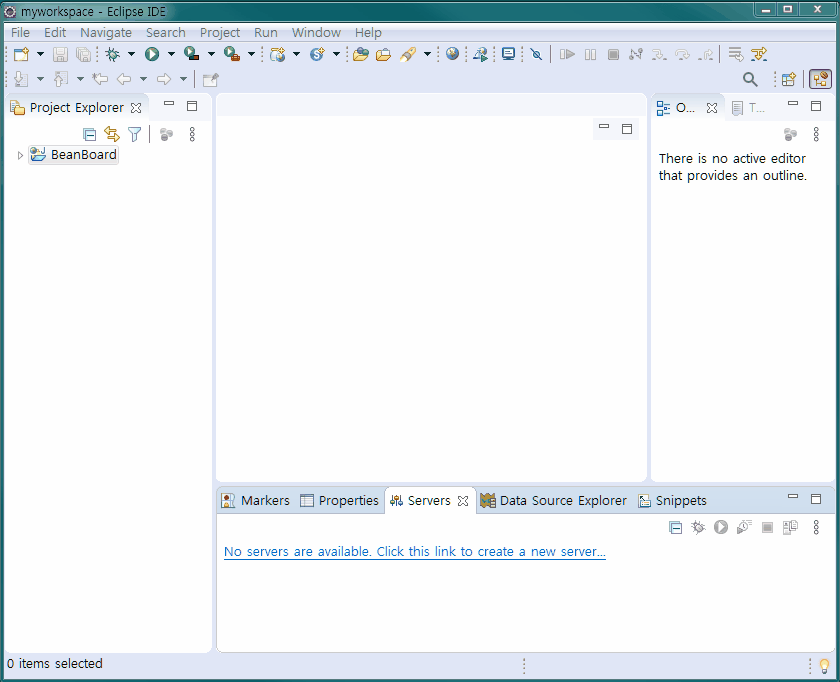
Task: Open the Navigate menu
Action: 106,33
